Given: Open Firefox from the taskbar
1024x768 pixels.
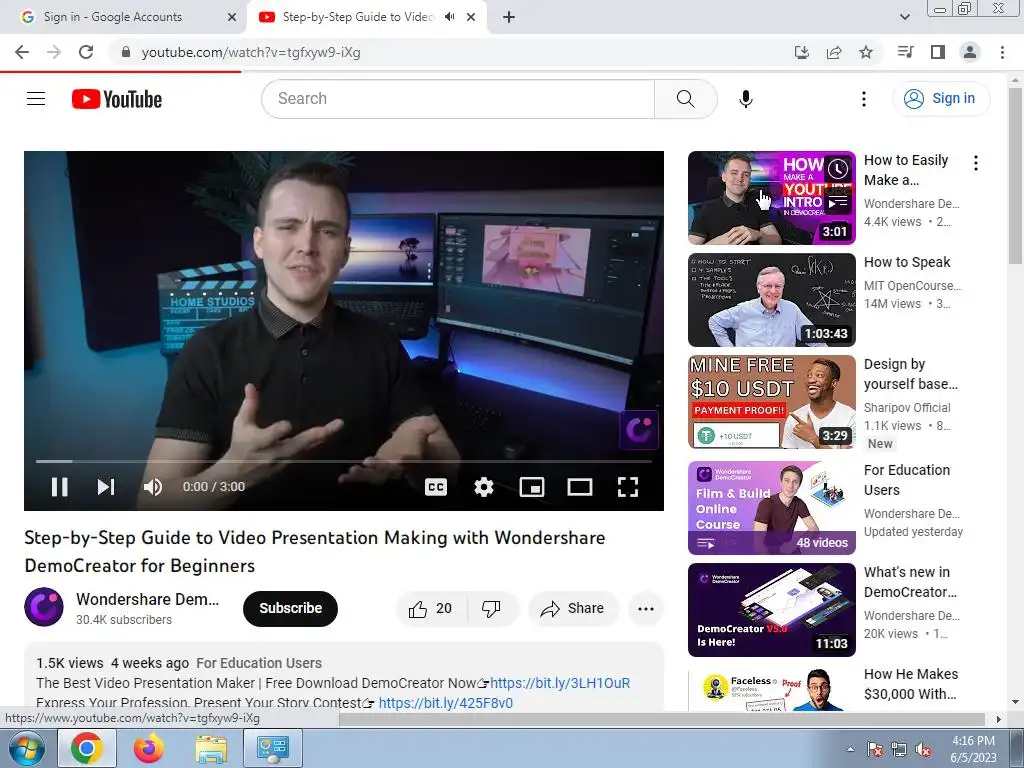Looking at the screenshot, I should (x=149, y=748).
